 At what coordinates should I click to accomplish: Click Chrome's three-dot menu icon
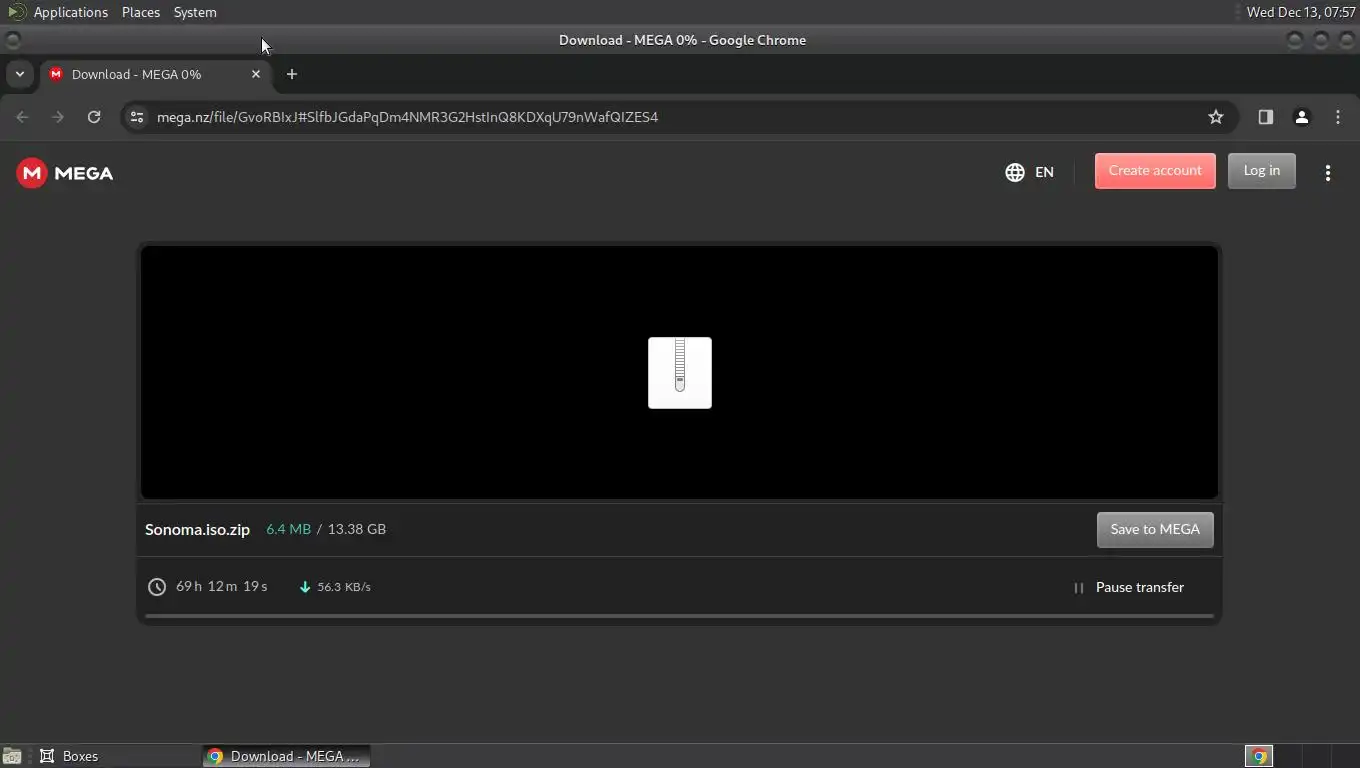tap(1338, 117)
